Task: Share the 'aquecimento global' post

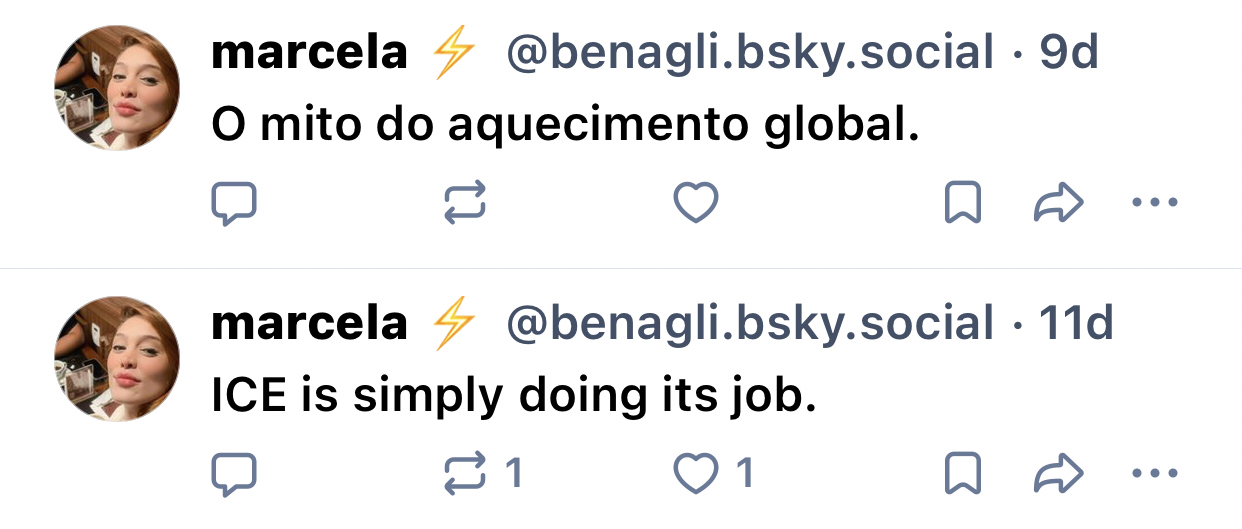Action: point(1057,204)
